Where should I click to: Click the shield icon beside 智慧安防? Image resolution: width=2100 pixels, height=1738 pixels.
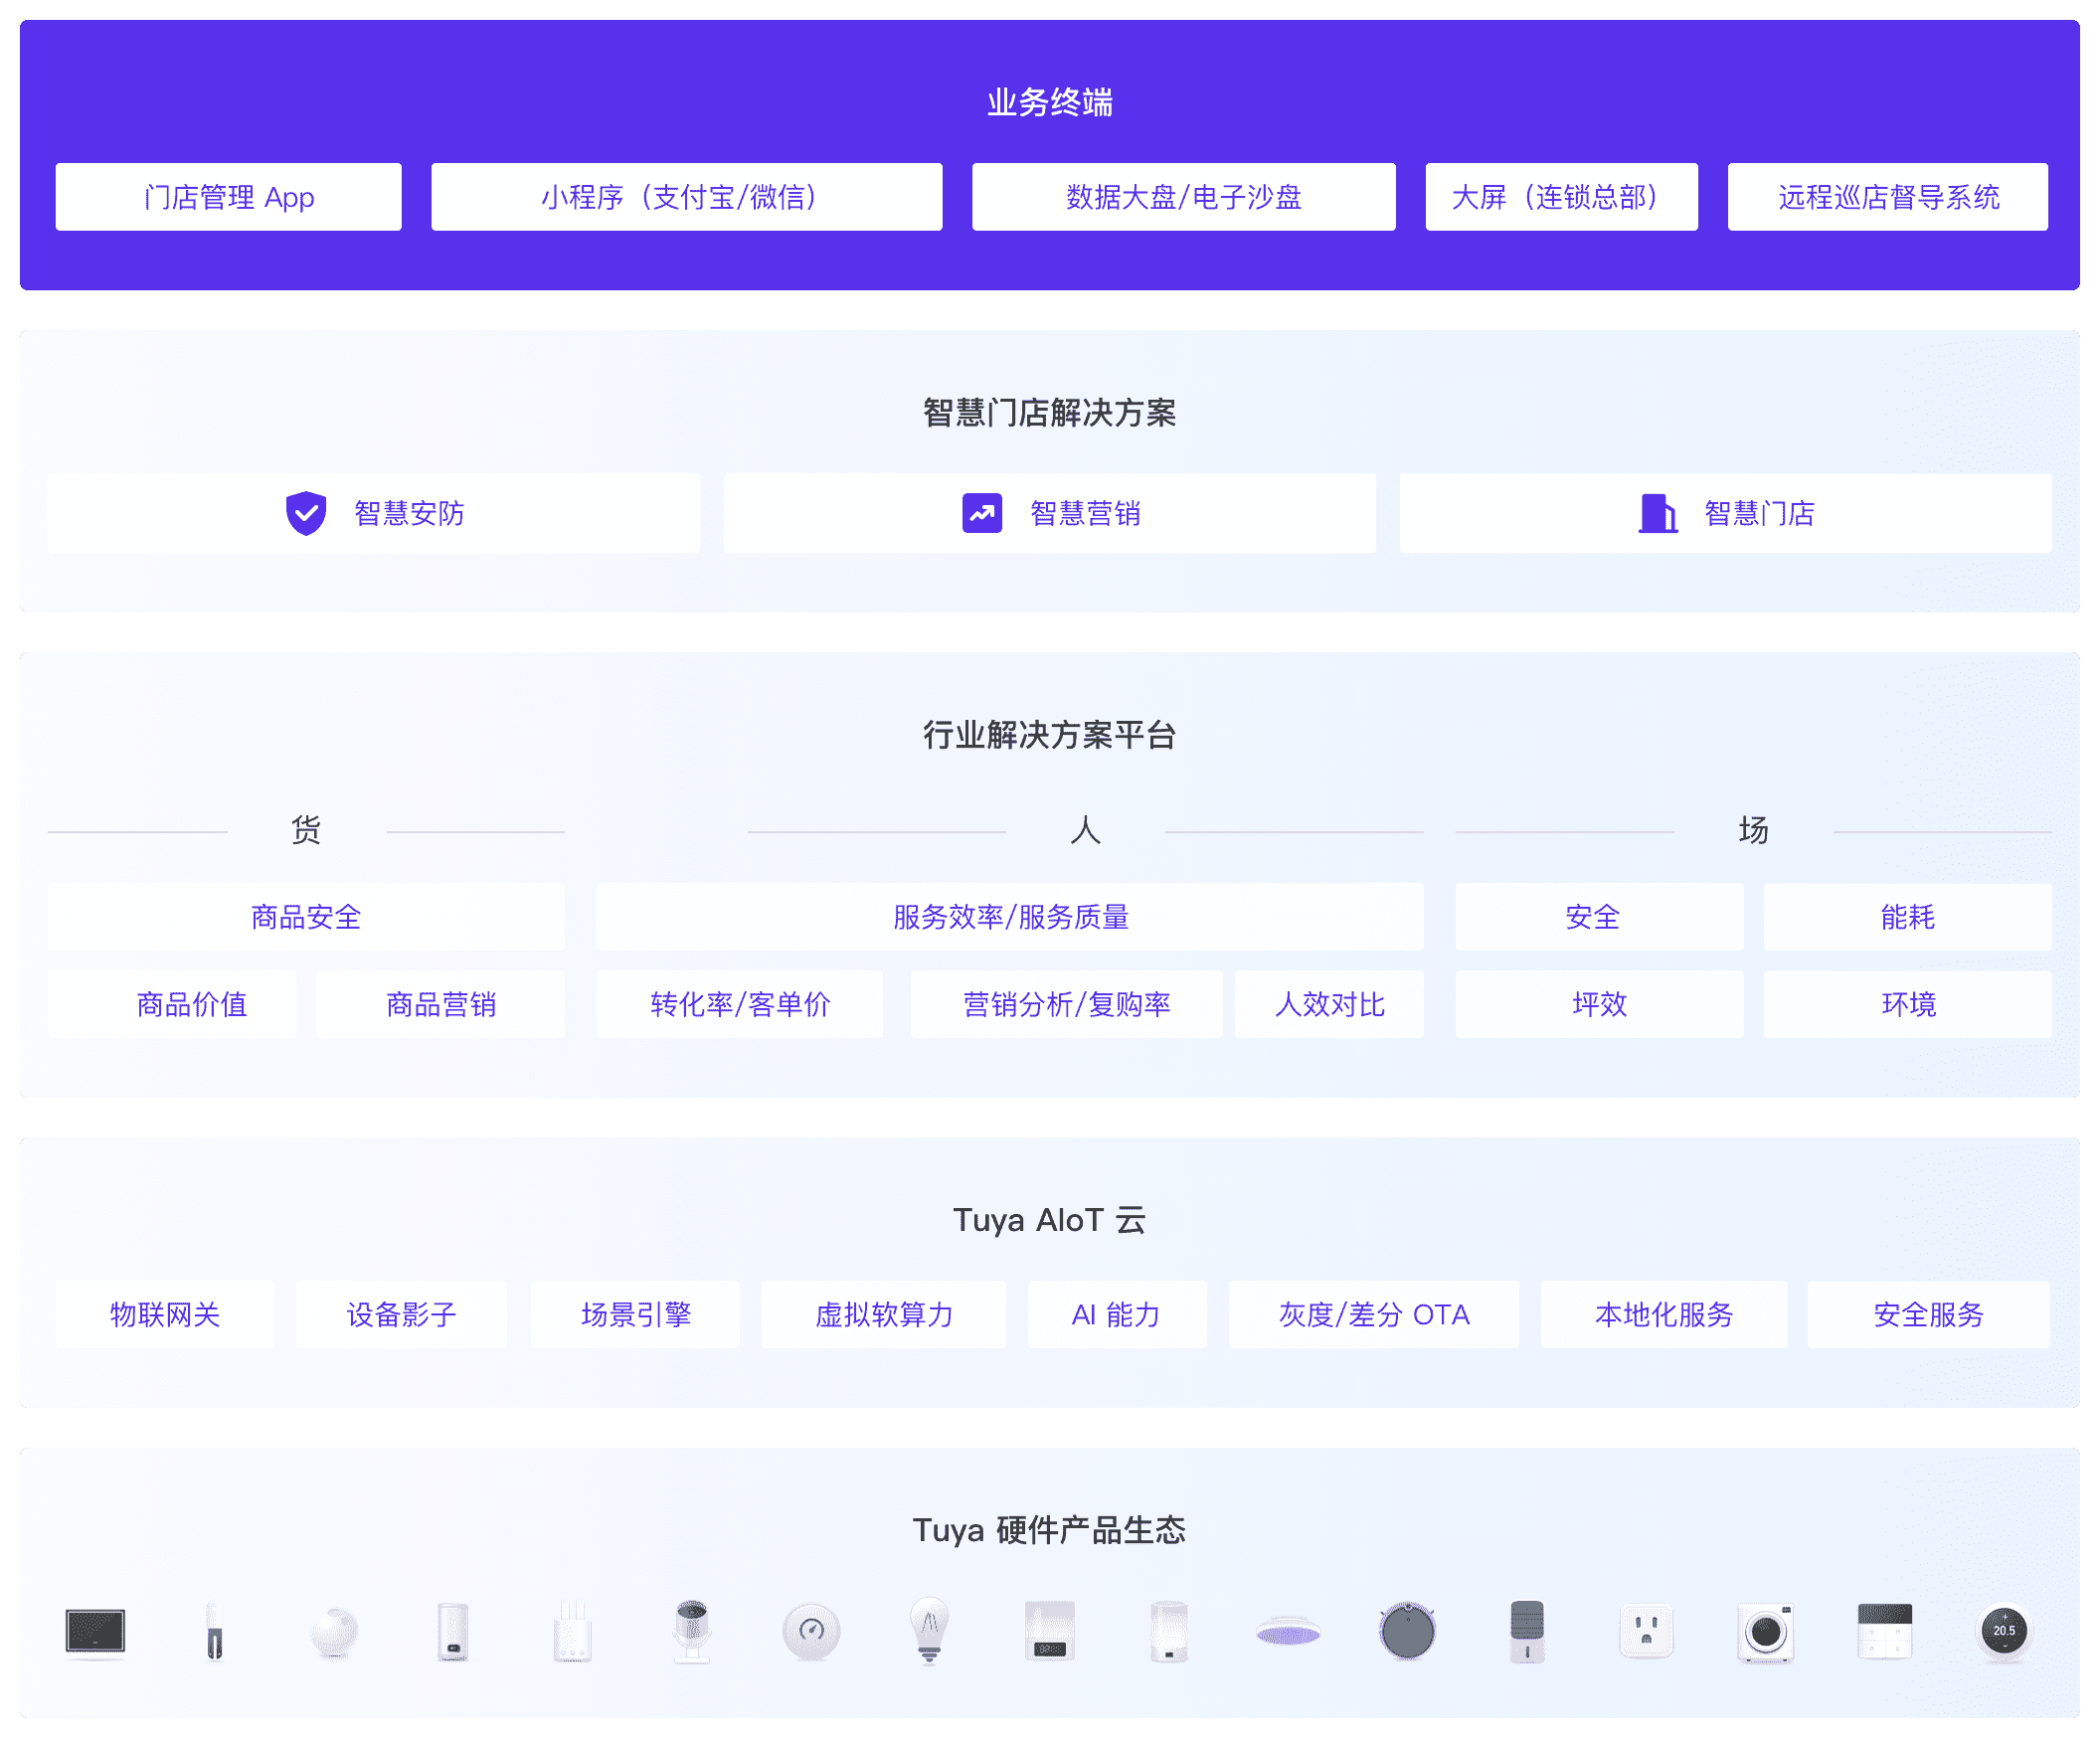pyautogui.click(x=306, y=513)
